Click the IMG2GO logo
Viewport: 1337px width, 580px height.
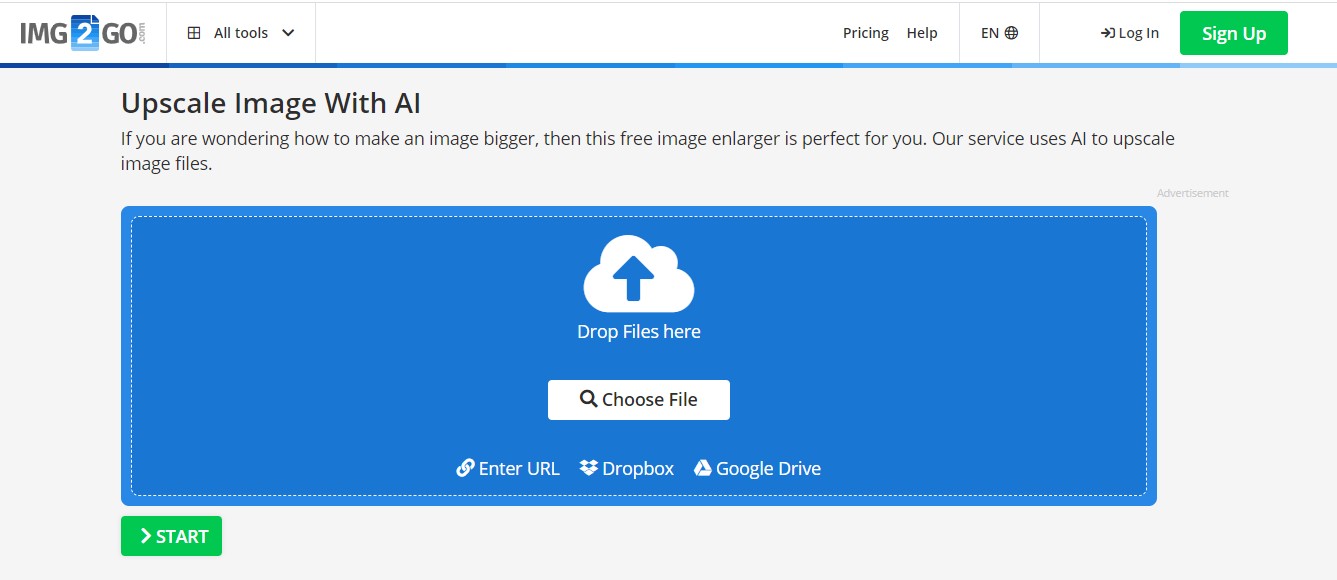coord(83,33)
